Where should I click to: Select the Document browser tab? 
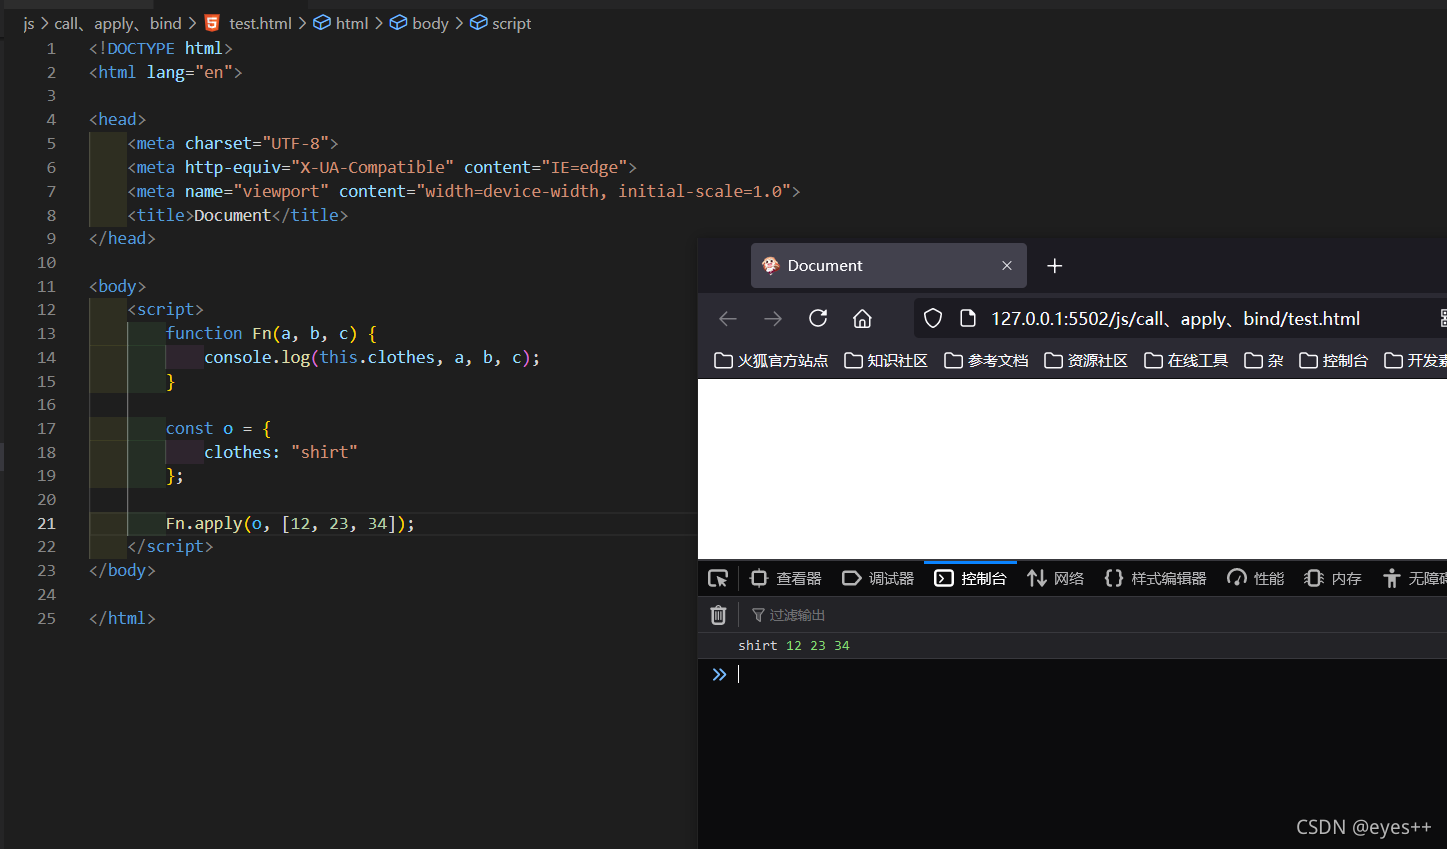tap(888, 266)
